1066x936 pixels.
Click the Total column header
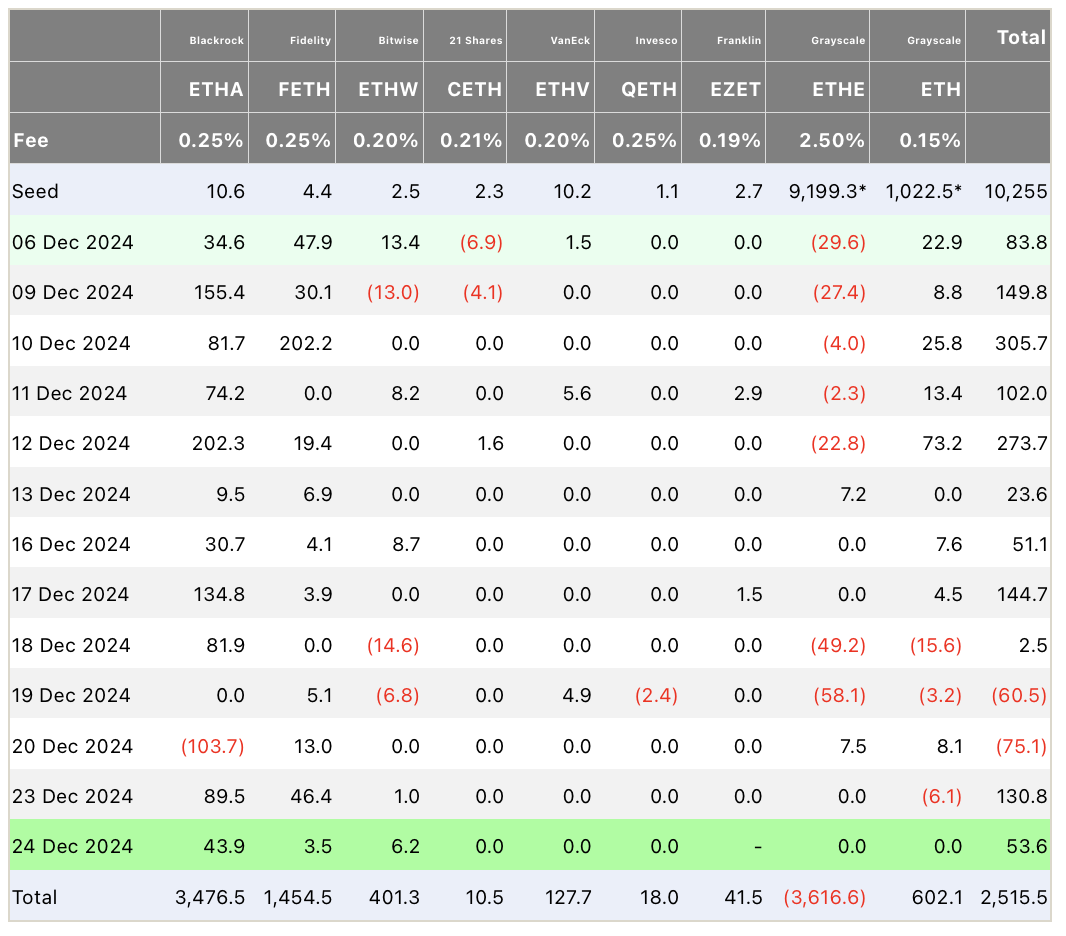1021,37
